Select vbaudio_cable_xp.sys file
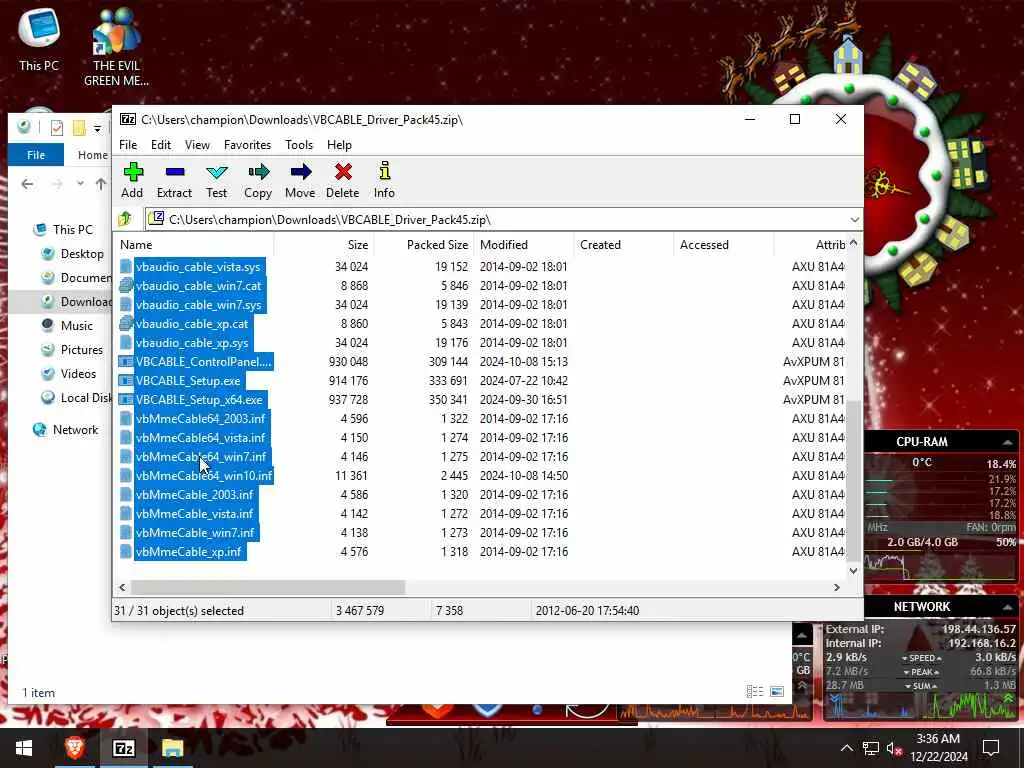Screen dimensions: 1024x768 pyautogui.click(x=192, y=343)
